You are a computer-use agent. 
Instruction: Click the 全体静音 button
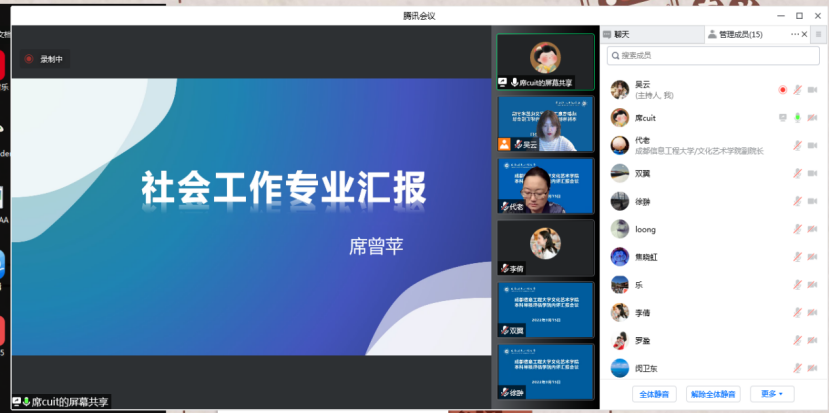(655, 394)
